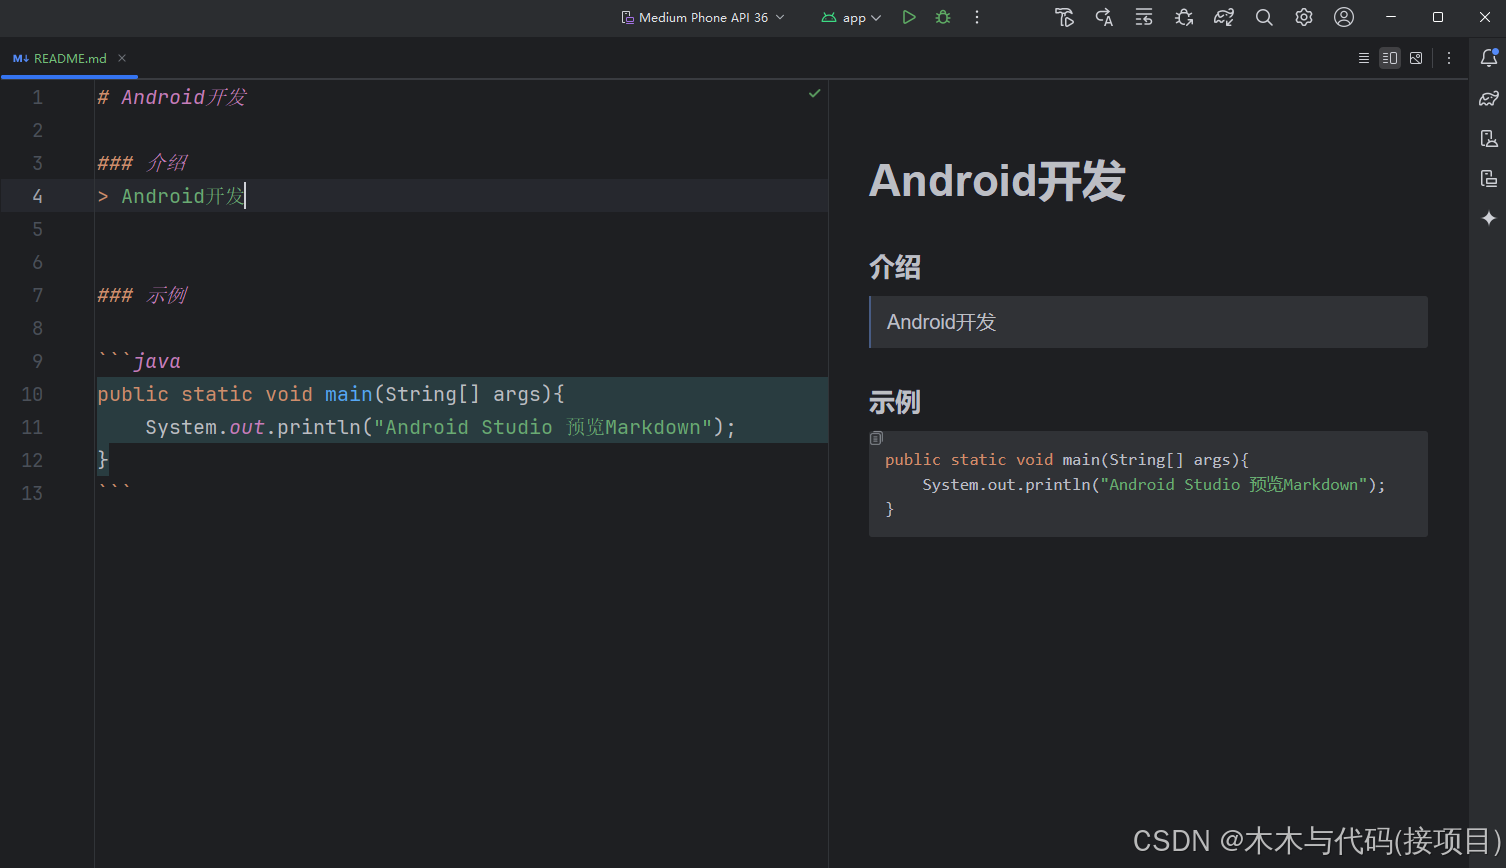Toggle preview-only markdown mode
This screenshot has width=1506, height=868.
(1416, 58)
